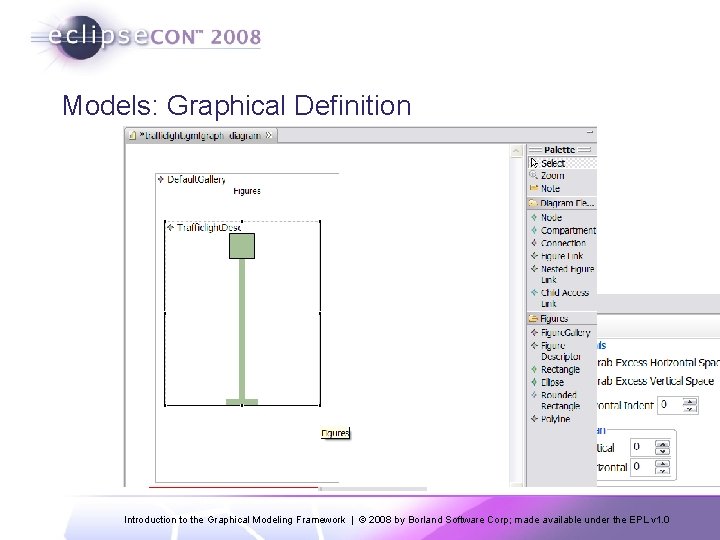Screen dimensions: 720x540
Task: Show hidden editor tabs list chevron
Action: (269, 135)
